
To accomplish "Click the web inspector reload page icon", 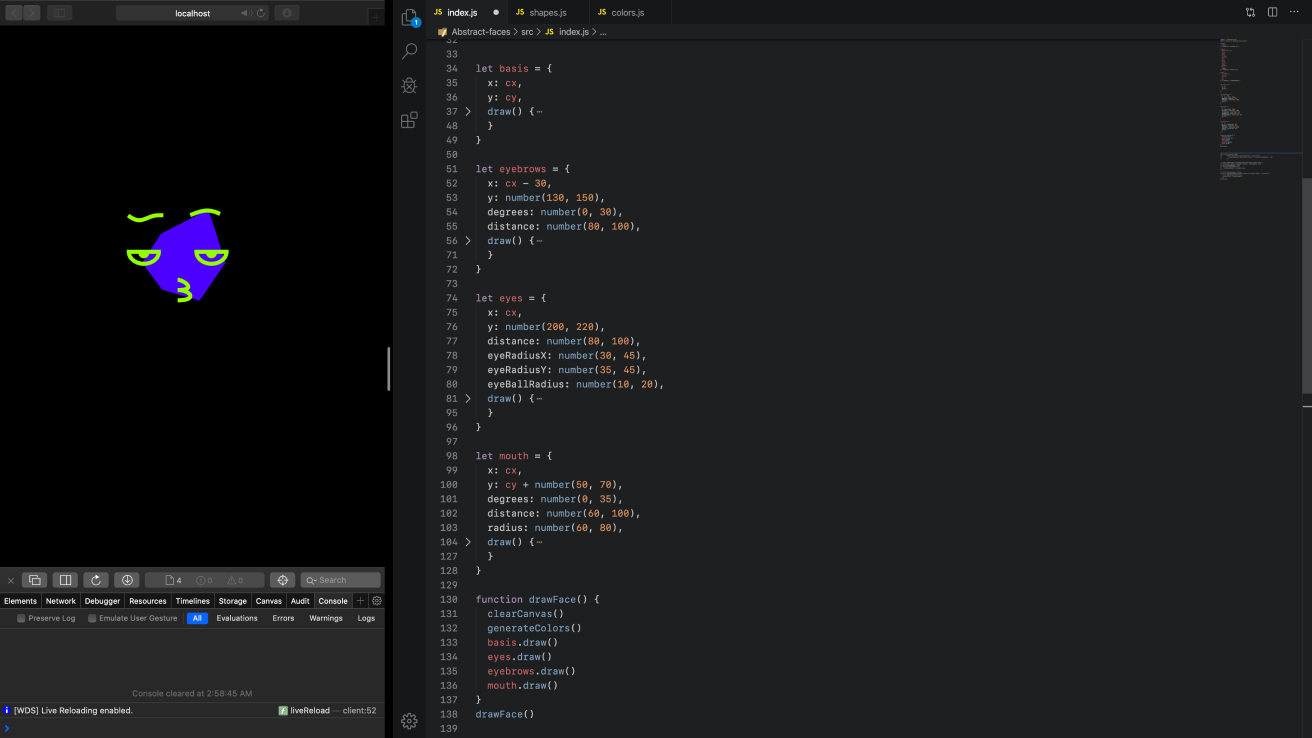I will tap(96, 580).
